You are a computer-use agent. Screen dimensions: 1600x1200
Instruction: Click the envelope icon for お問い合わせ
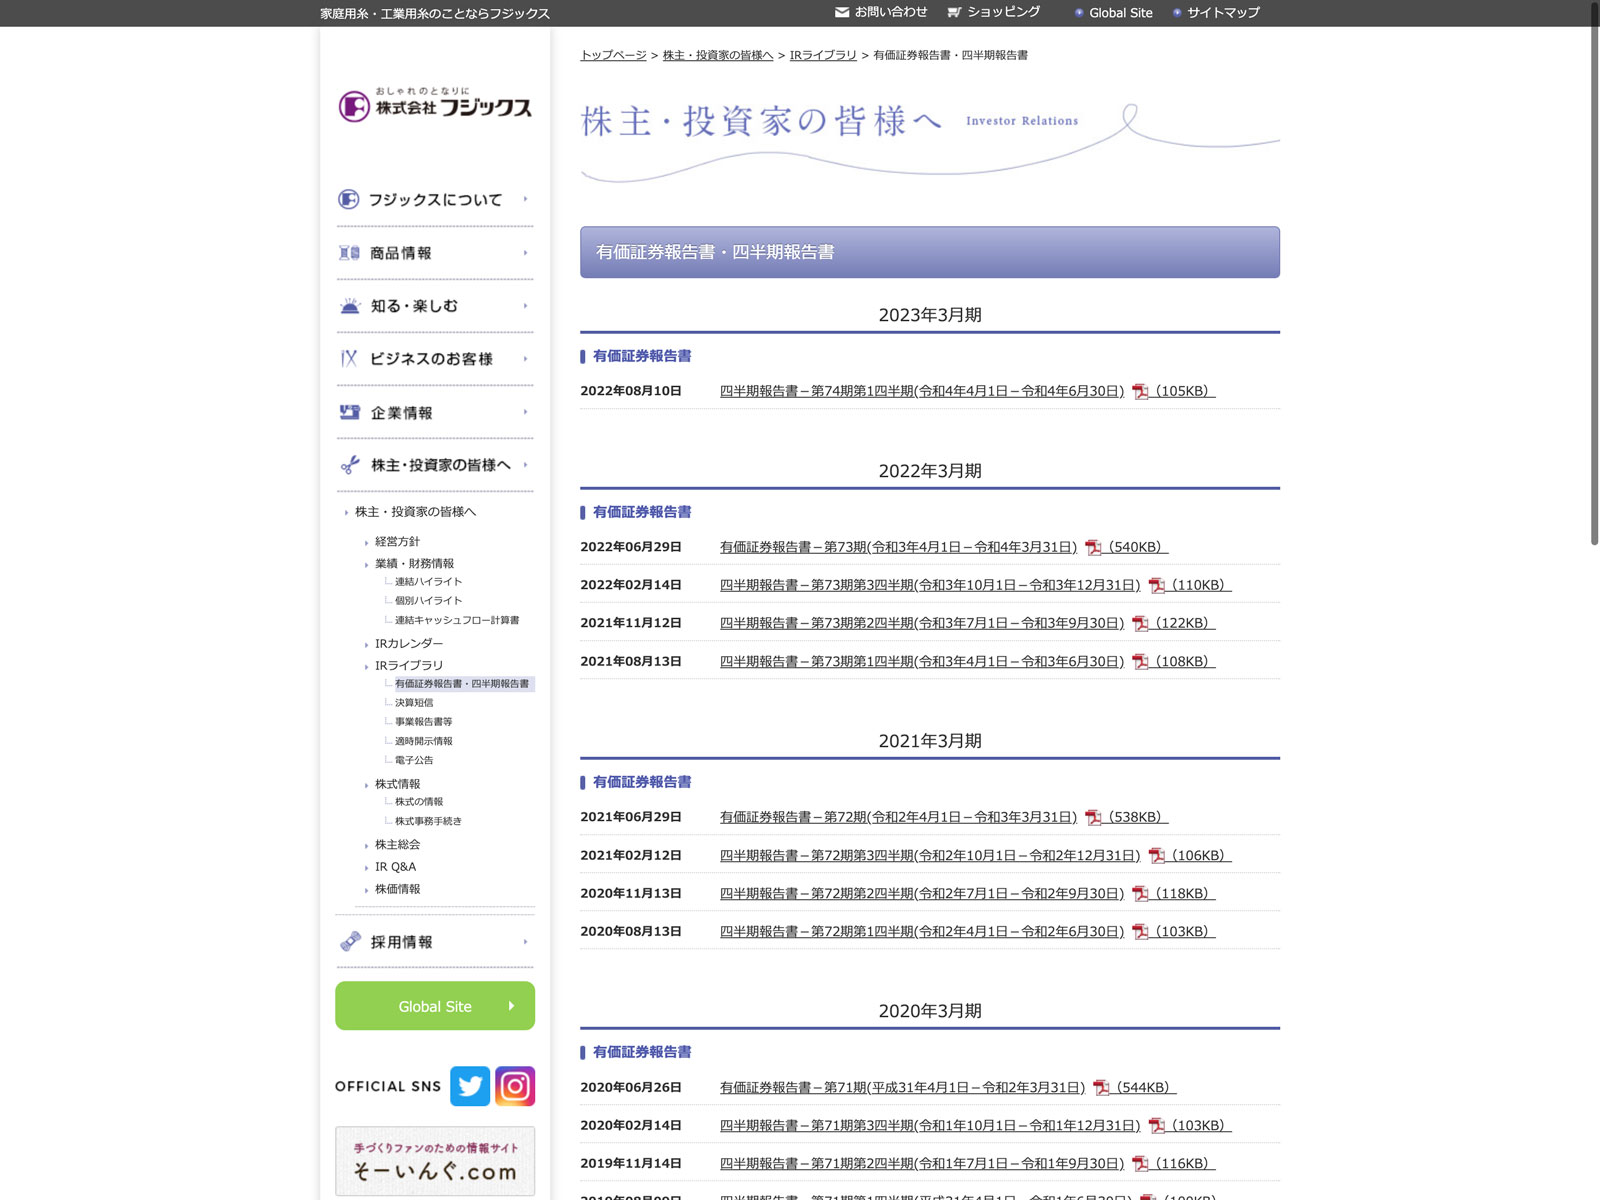841,13
